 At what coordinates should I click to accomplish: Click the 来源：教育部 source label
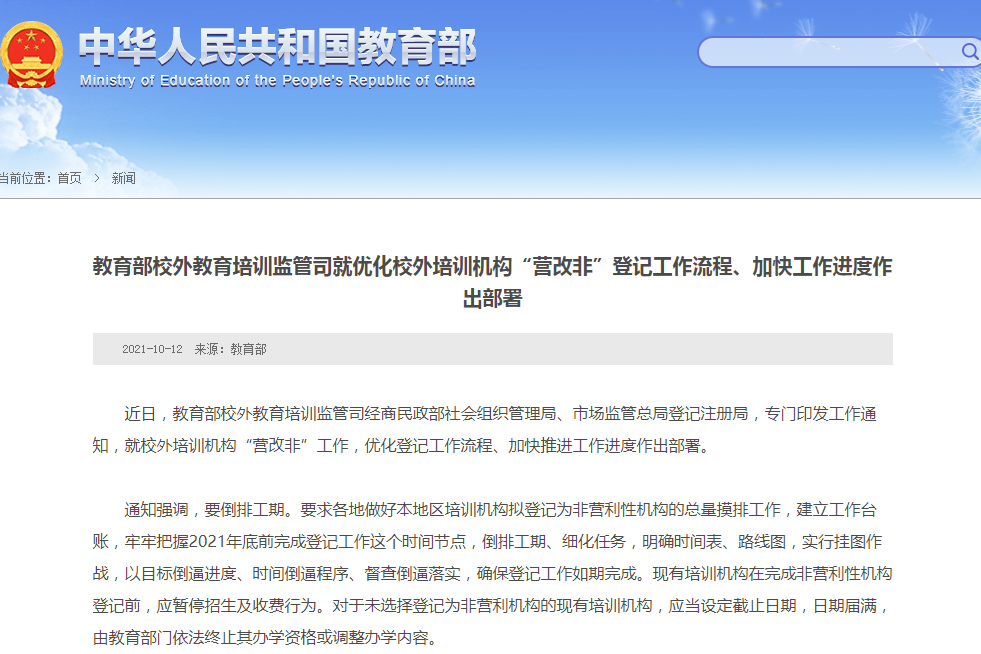click(230, 349)
